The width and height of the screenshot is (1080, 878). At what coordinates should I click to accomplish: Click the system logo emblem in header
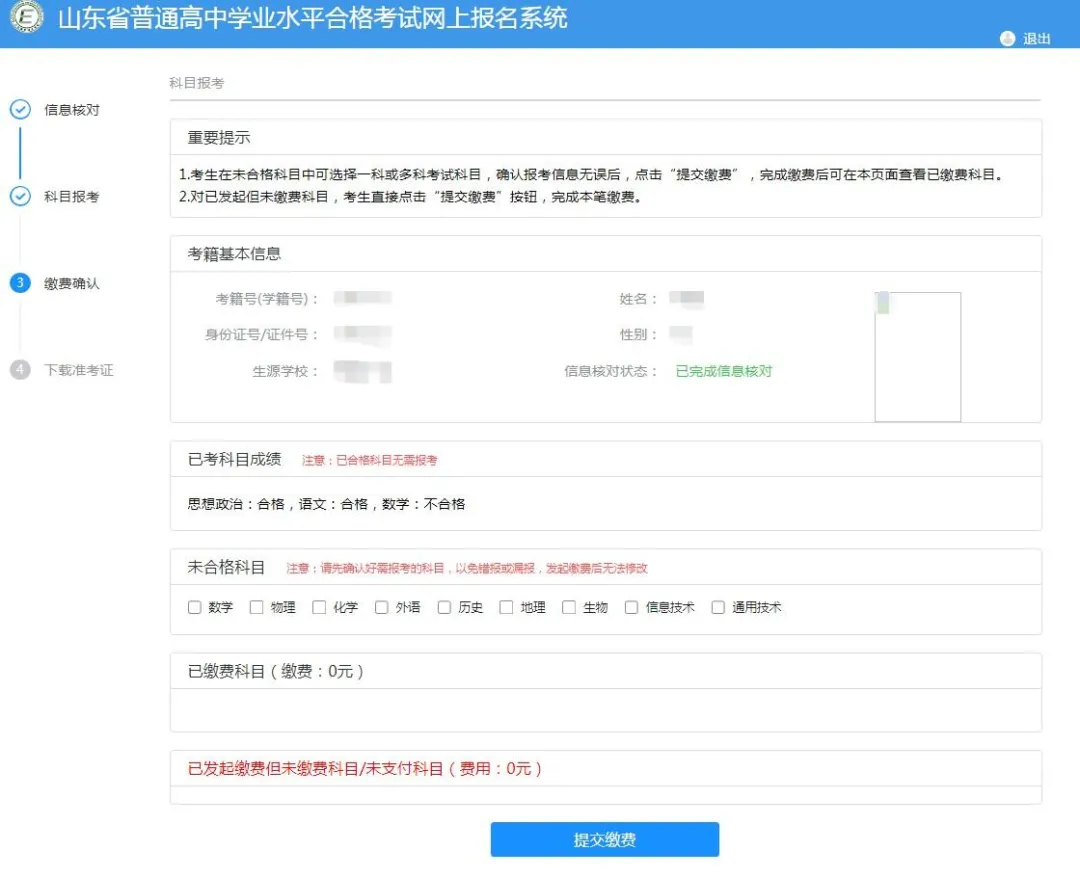[27, 16]
